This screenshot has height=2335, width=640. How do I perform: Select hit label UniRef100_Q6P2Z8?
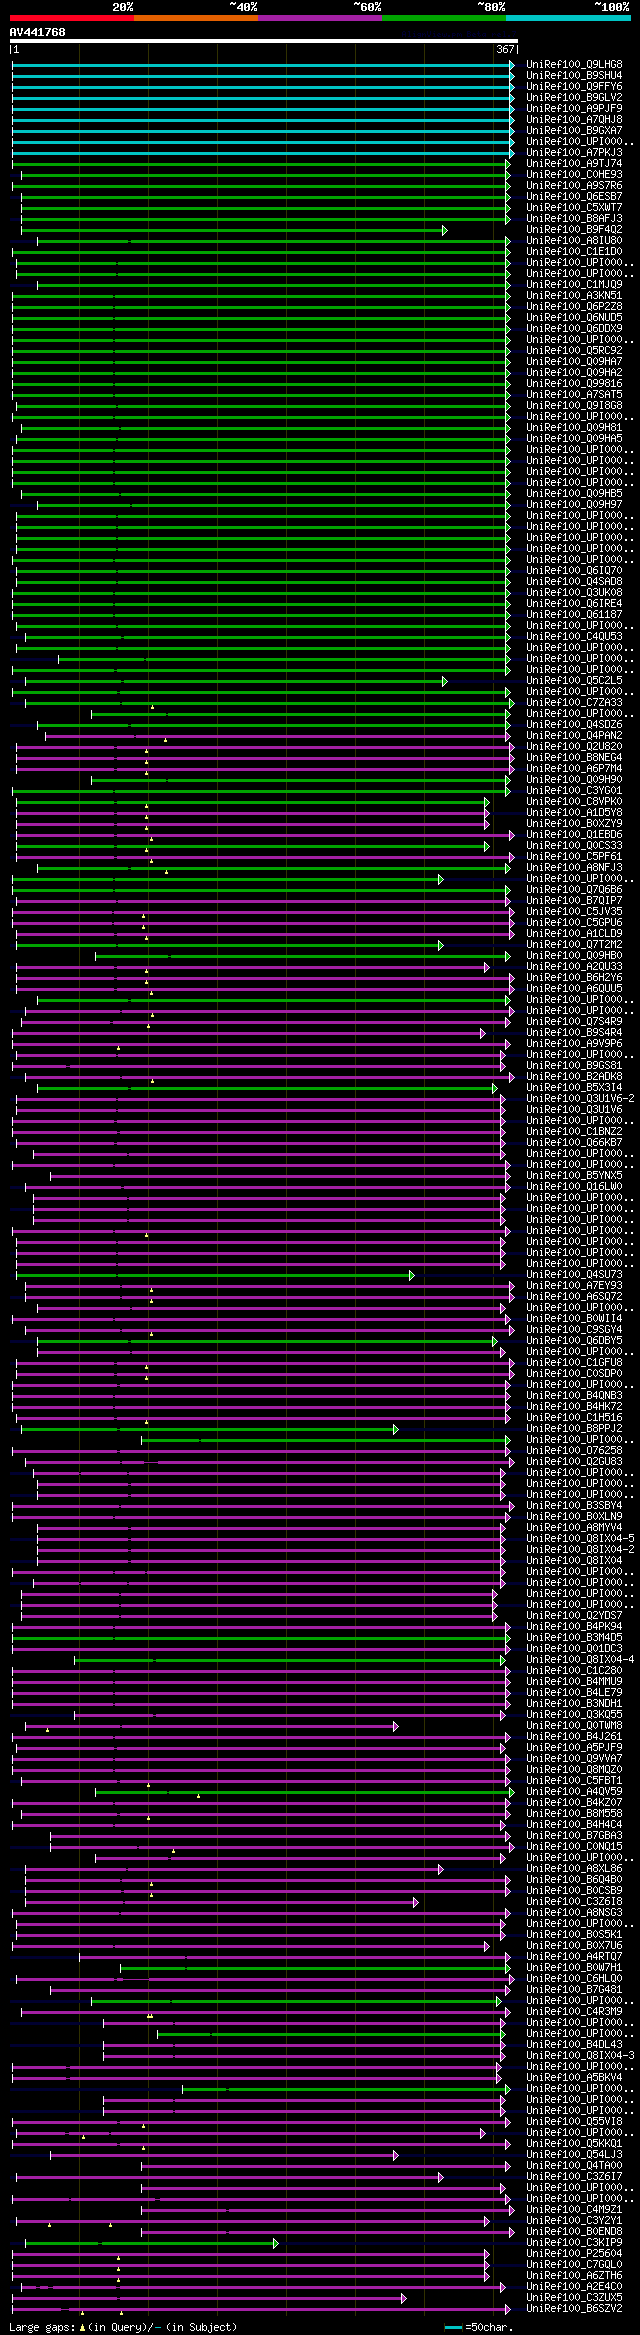coord(574,307)
